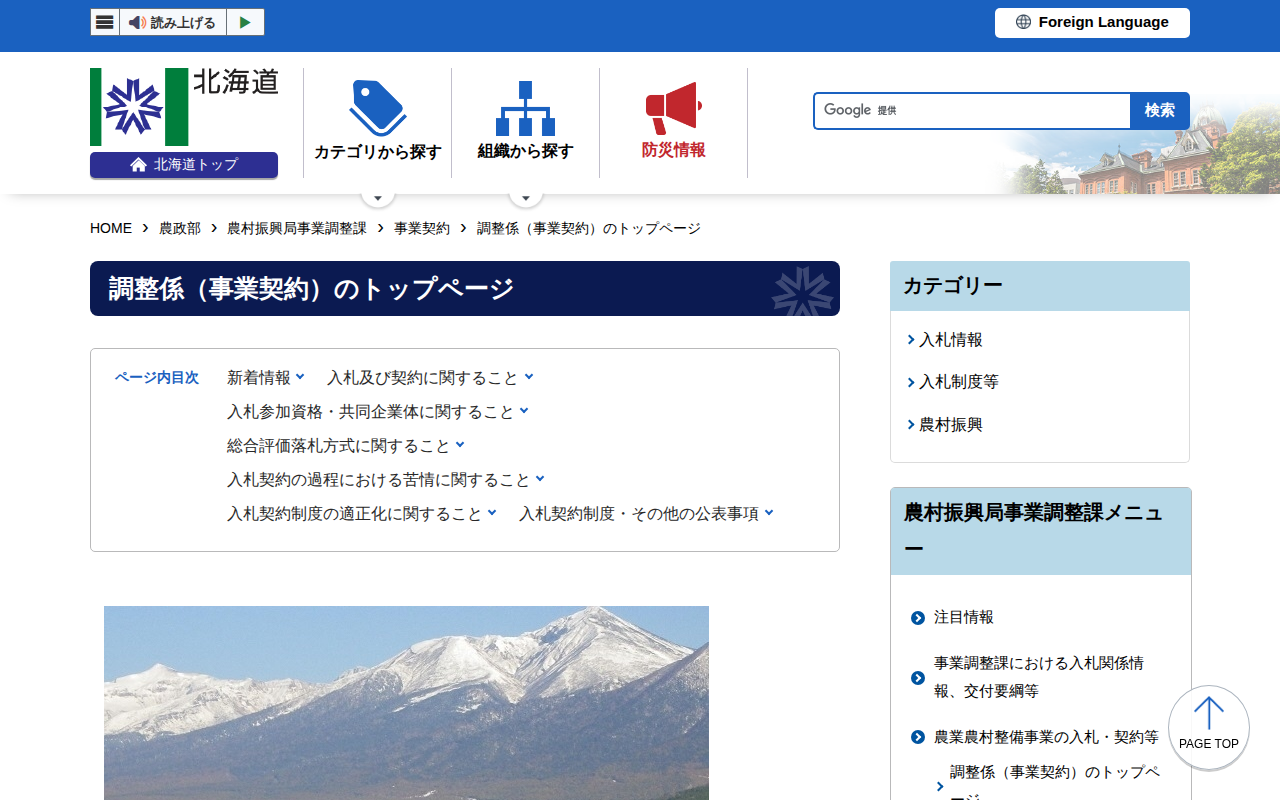
Task: Start read-aloud with green play button
Action: pyautogui.click(x=245, y=22)
